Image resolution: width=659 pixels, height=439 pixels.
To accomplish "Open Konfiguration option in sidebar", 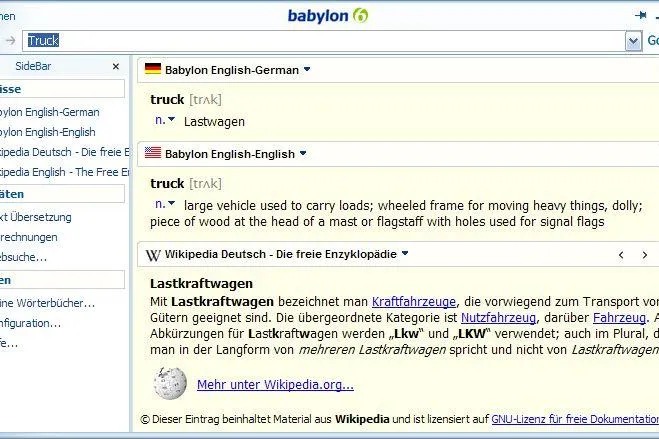I will (x=30, y=323).
